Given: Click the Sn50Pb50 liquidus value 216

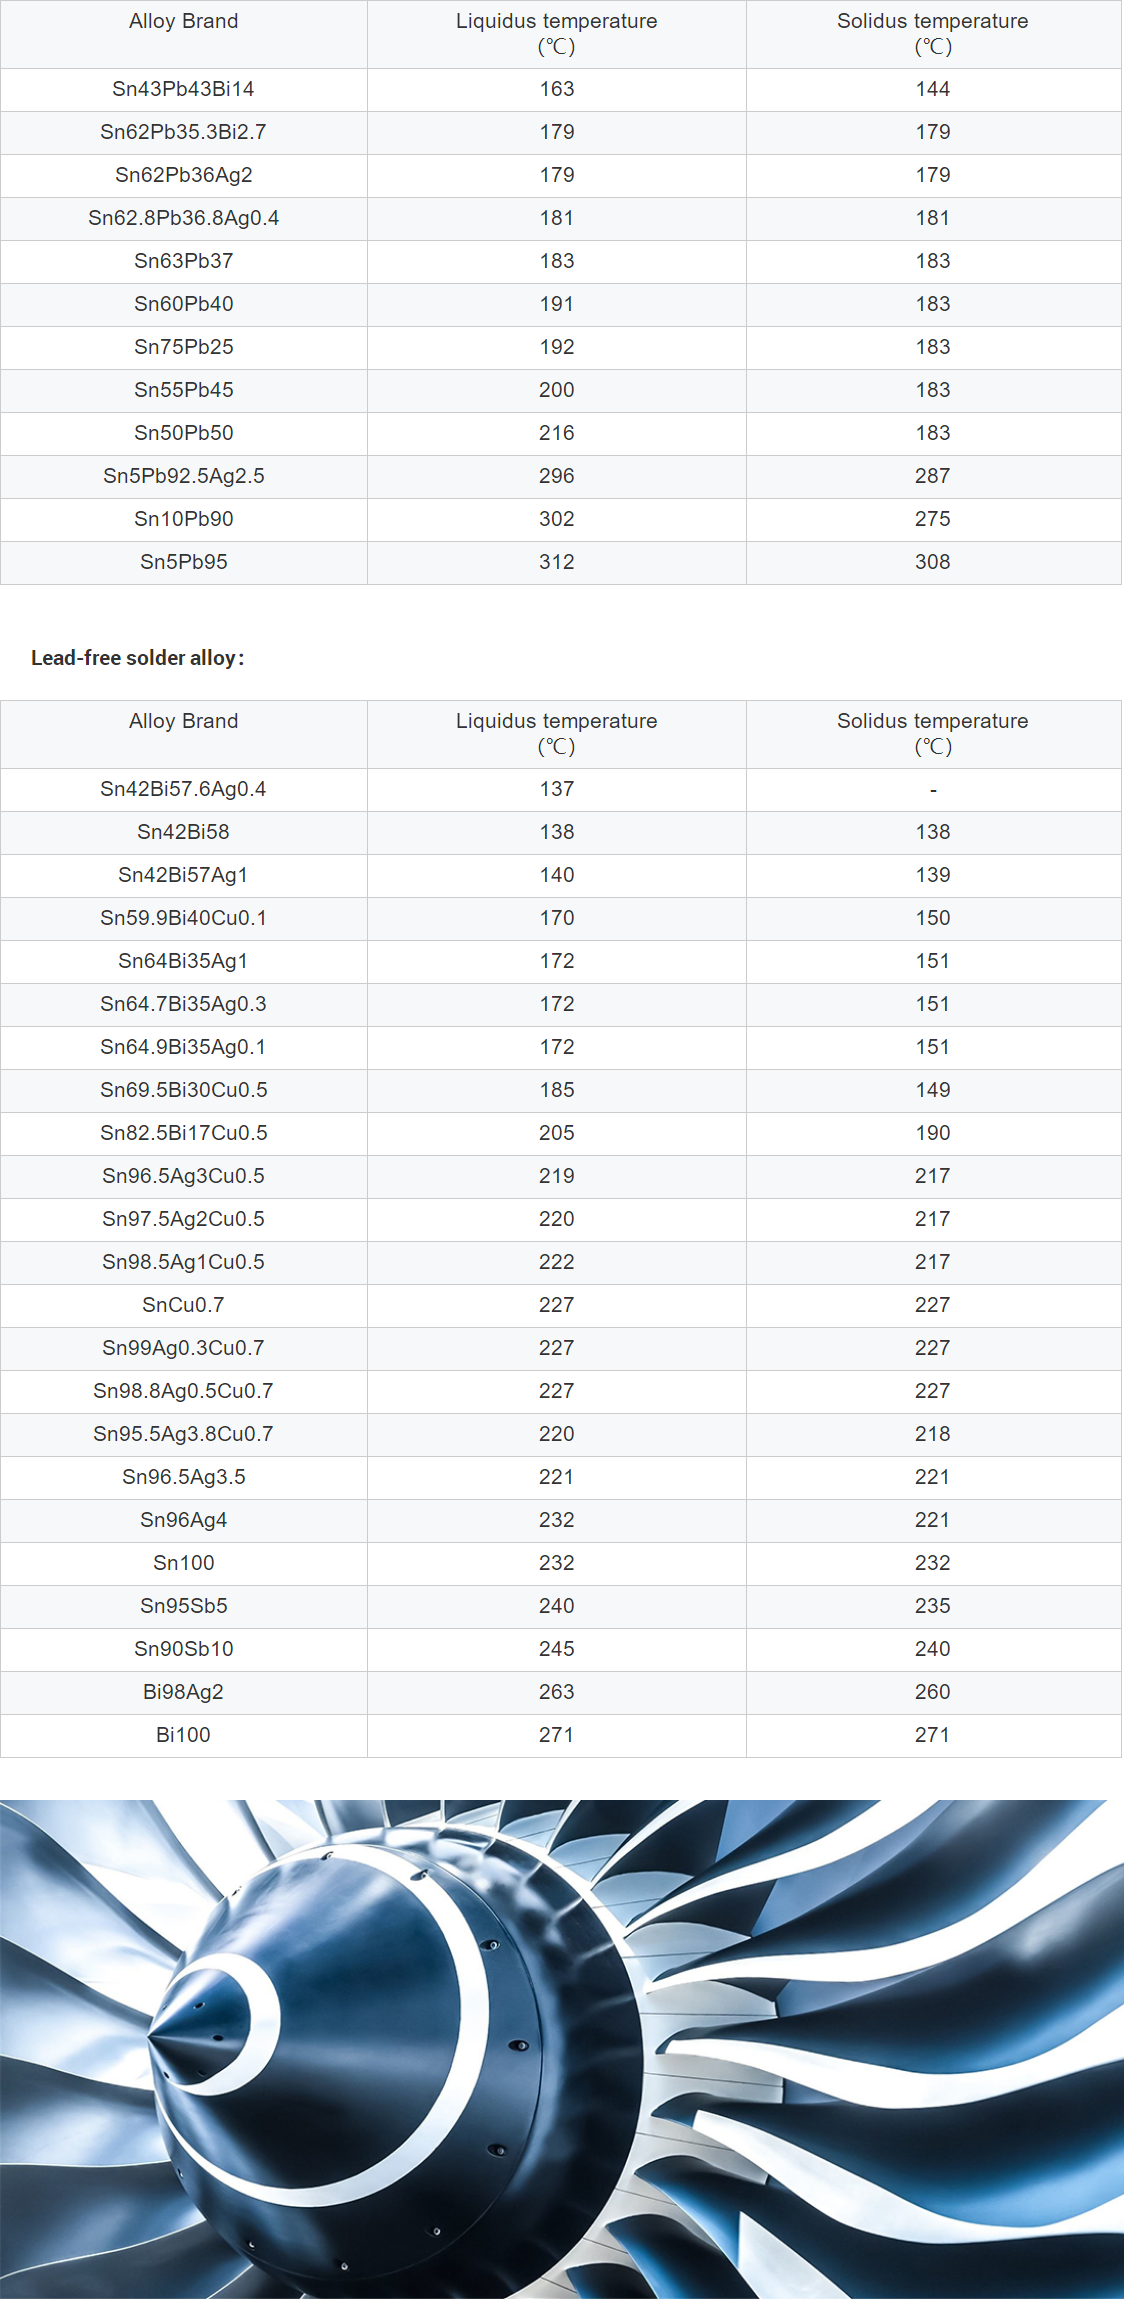Looking at the screenshot, I should coord(557,433).
